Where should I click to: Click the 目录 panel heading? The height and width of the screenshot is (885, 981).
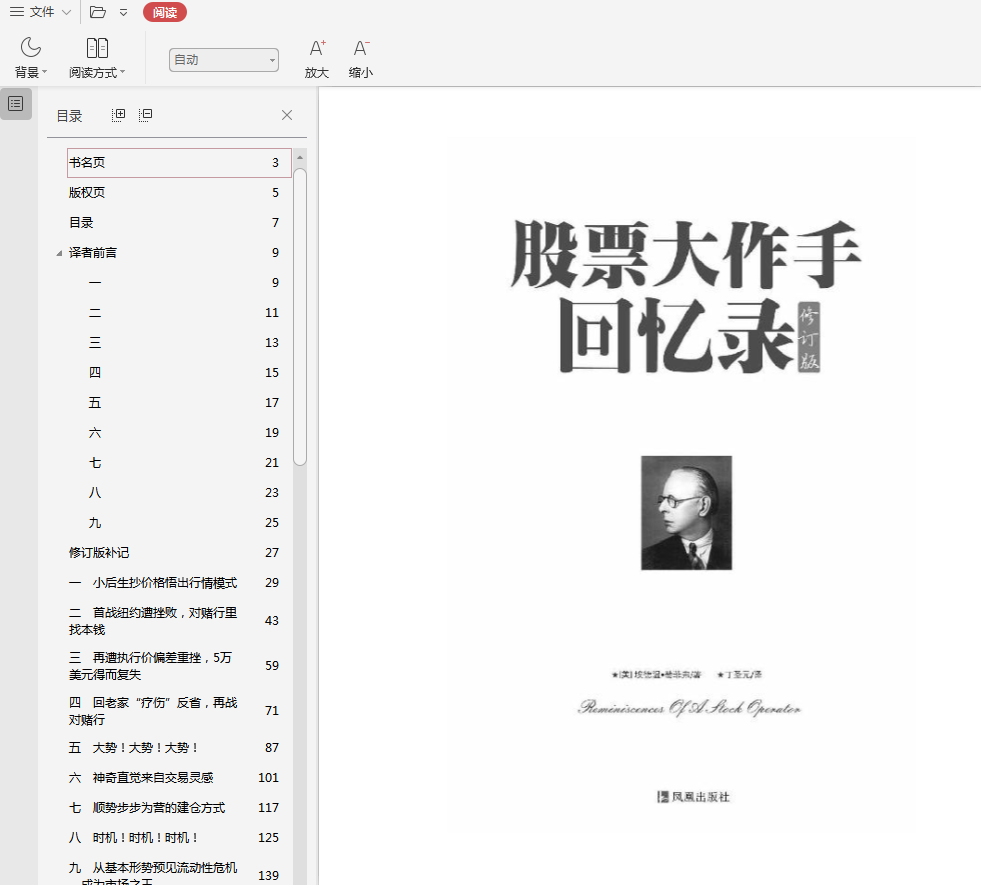69,116
